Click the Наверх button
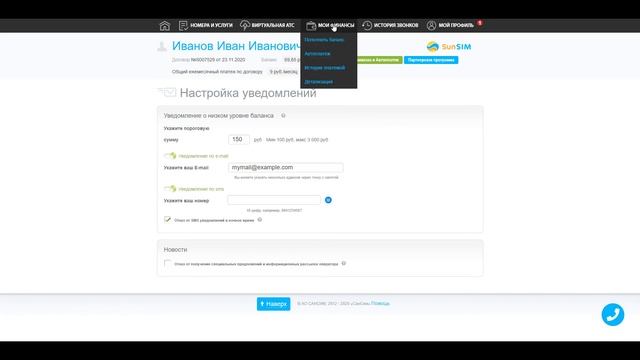Image resolution: width=640 pixels, height=360 pixels. (273, 304)
